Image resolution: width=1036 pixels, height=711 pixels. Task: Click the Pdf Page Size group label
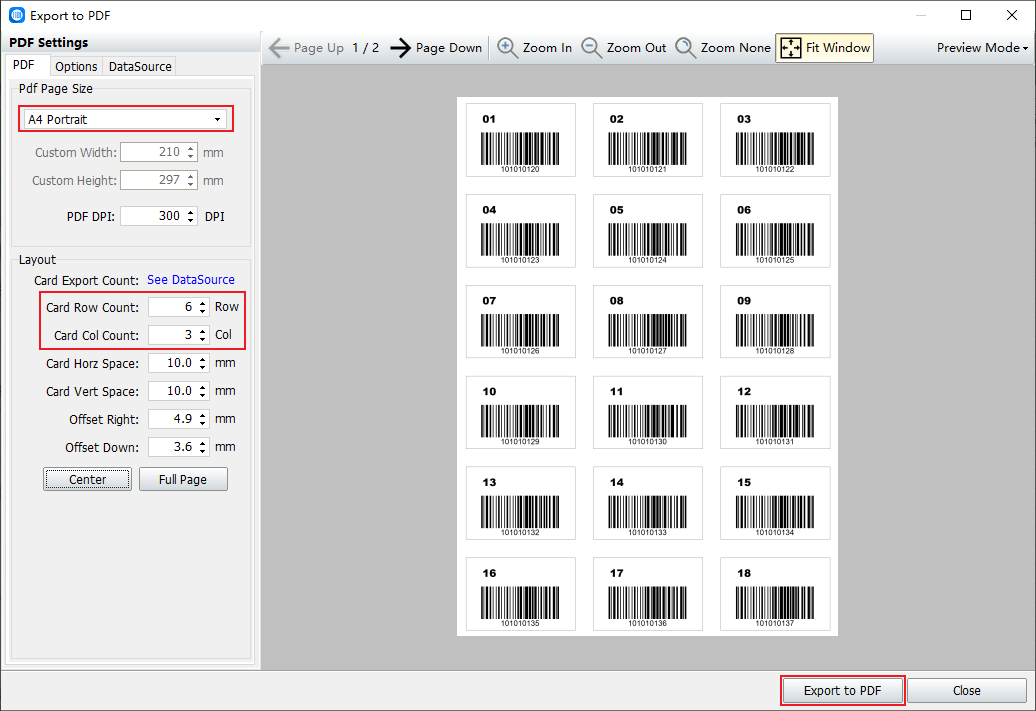(56, 89)
